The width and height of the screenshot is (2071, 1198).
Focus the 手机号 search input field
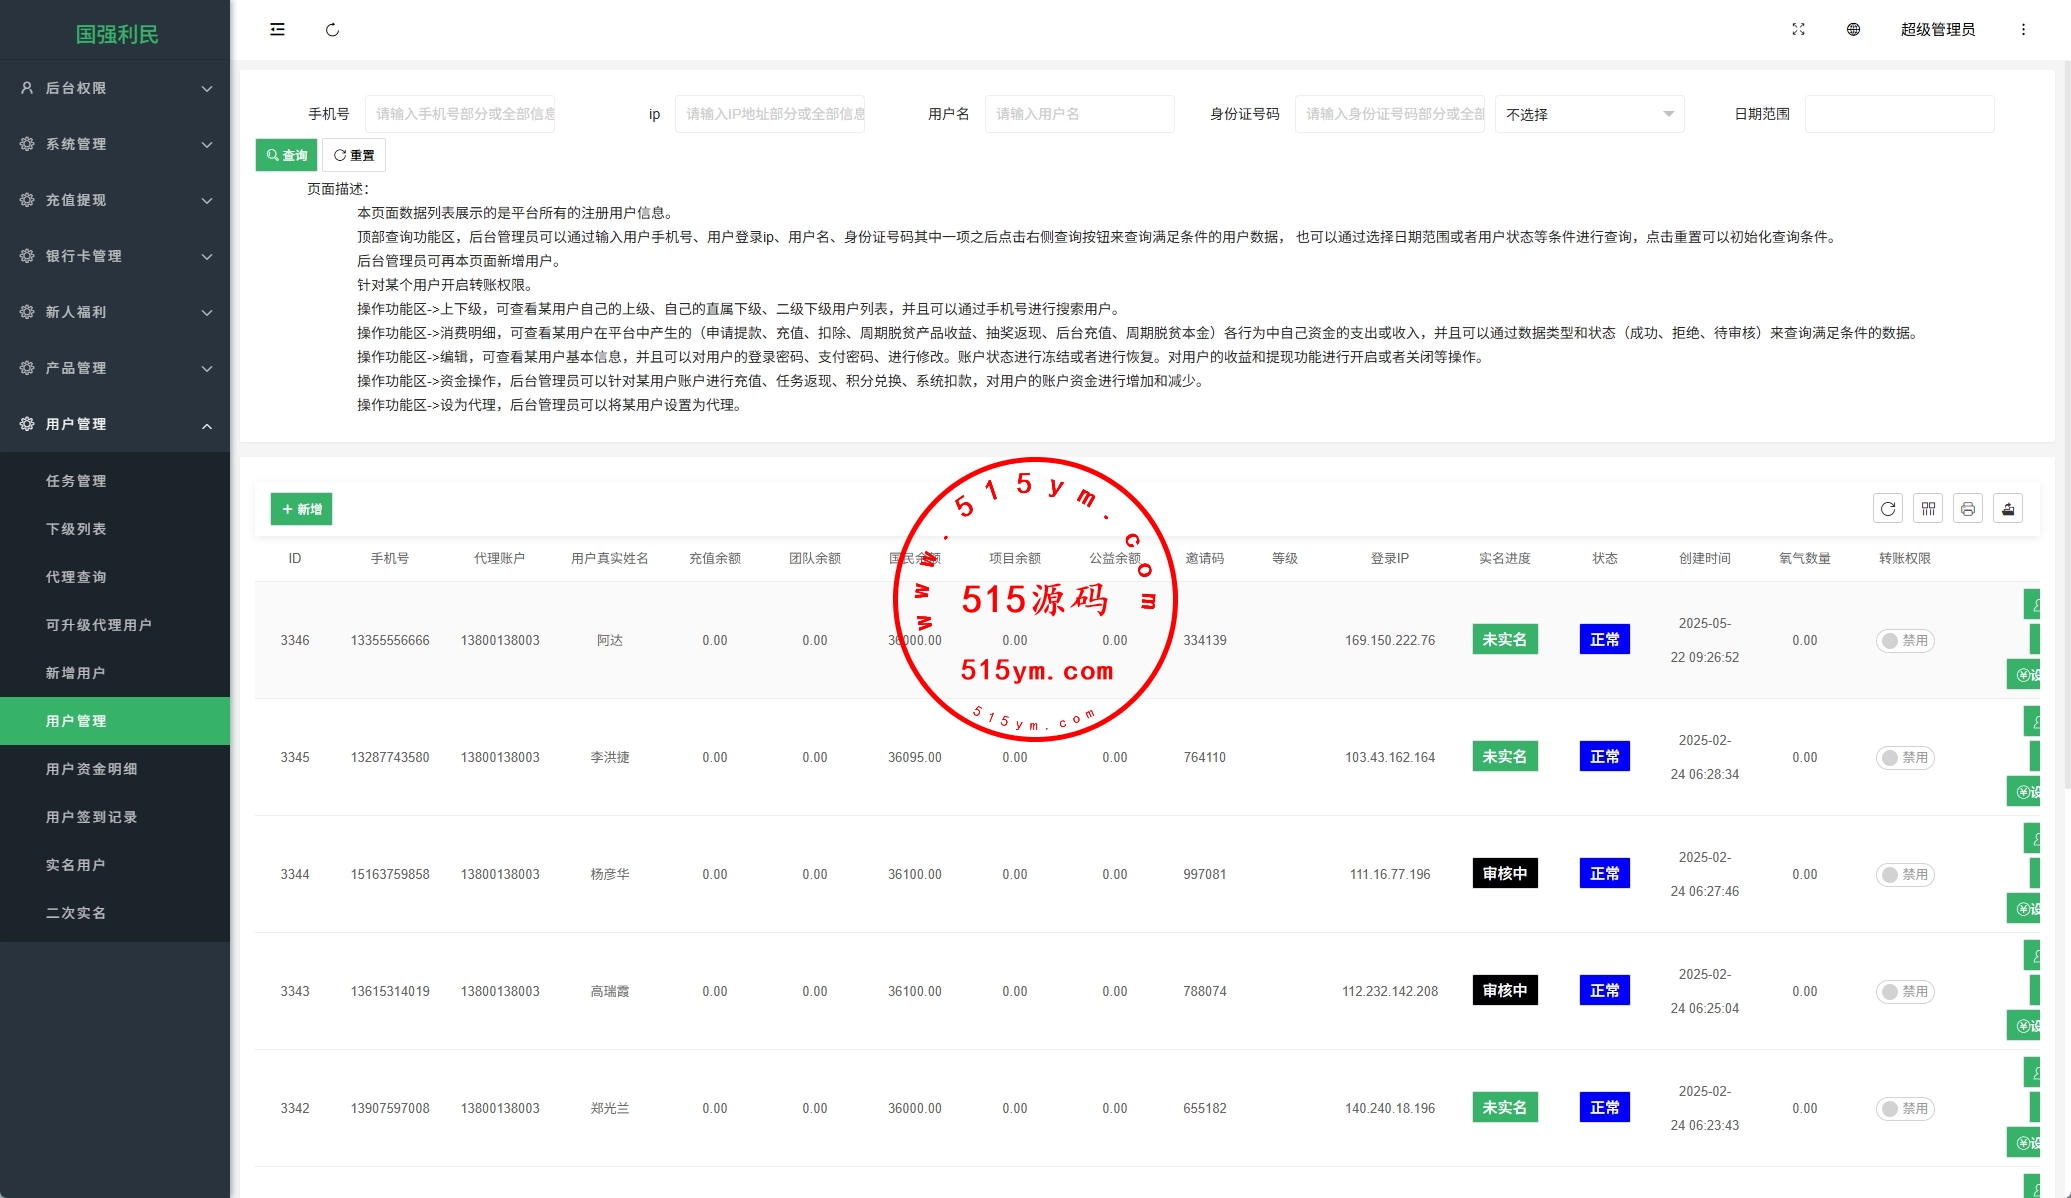[460, 114]
